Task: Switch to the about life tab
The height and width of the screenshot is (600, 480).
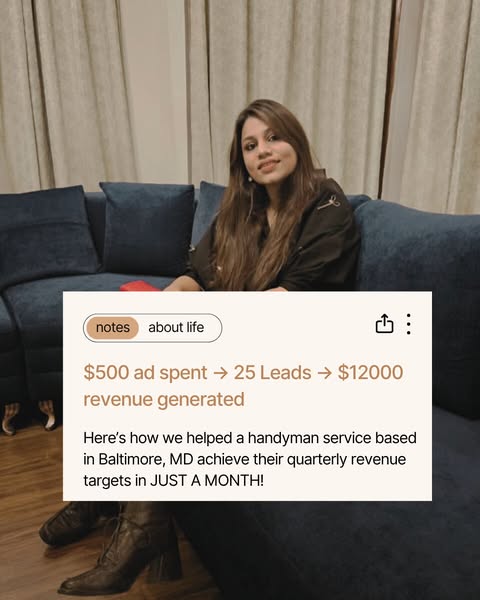Action: (176, 328)
